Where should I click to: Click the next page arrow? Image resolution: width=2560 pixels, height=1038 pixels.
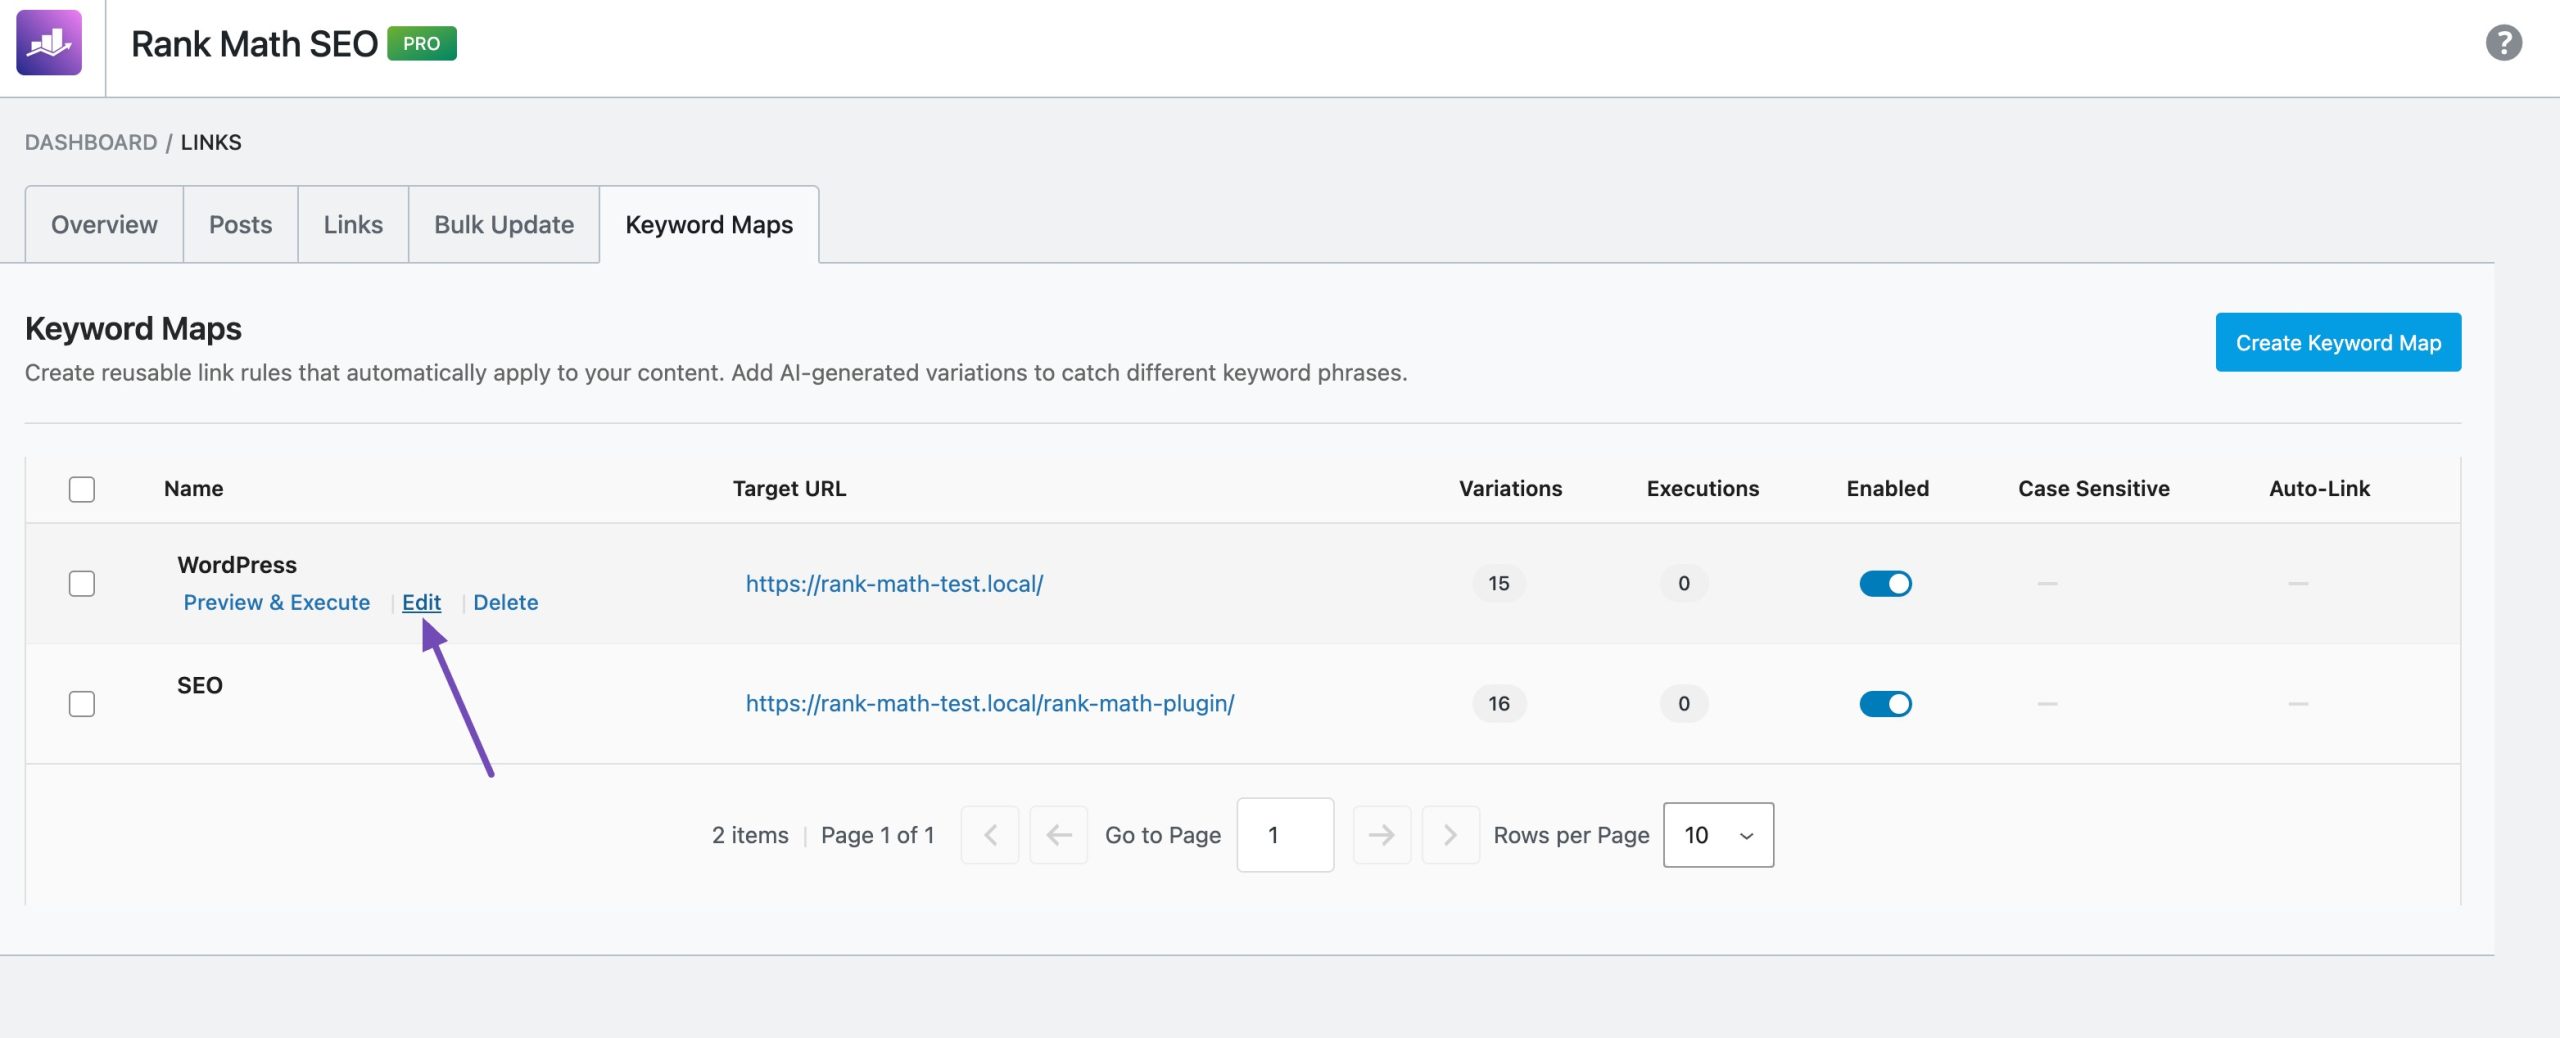tap(1382, 835)
